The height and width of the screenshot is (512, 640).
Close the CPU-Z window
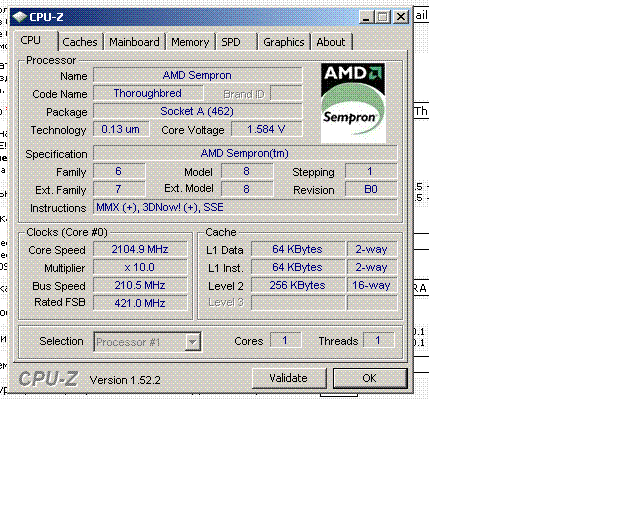coord(401,17)
